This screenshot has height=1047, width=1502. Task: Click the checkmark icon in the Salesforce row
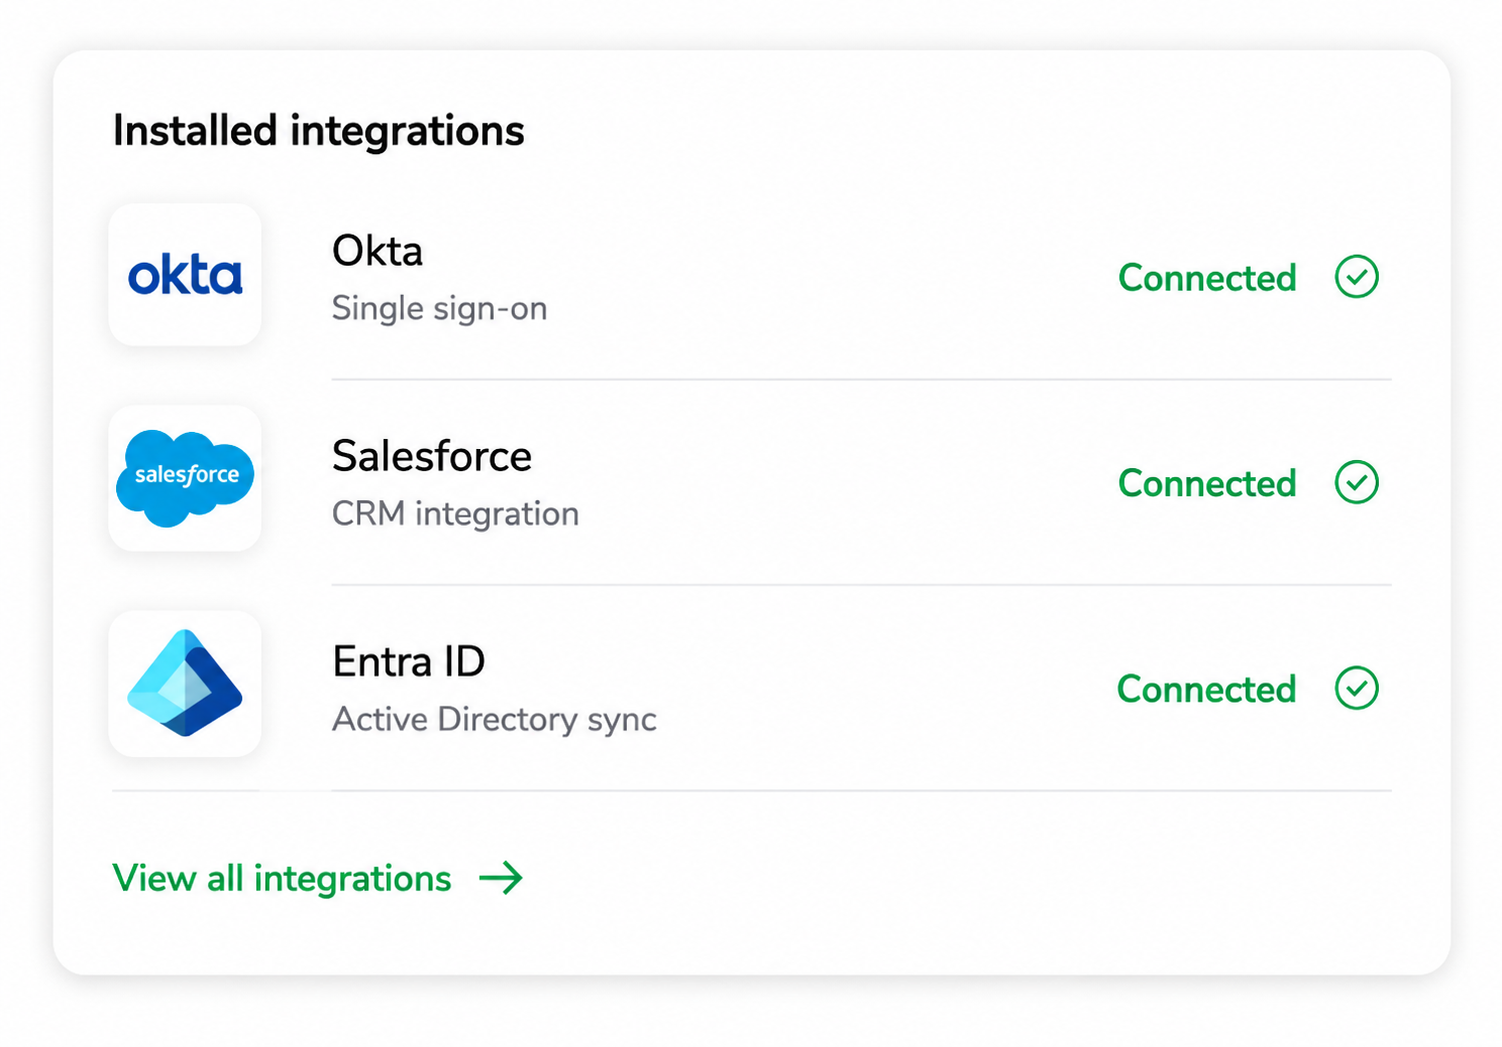click(x=1357, y=483)
